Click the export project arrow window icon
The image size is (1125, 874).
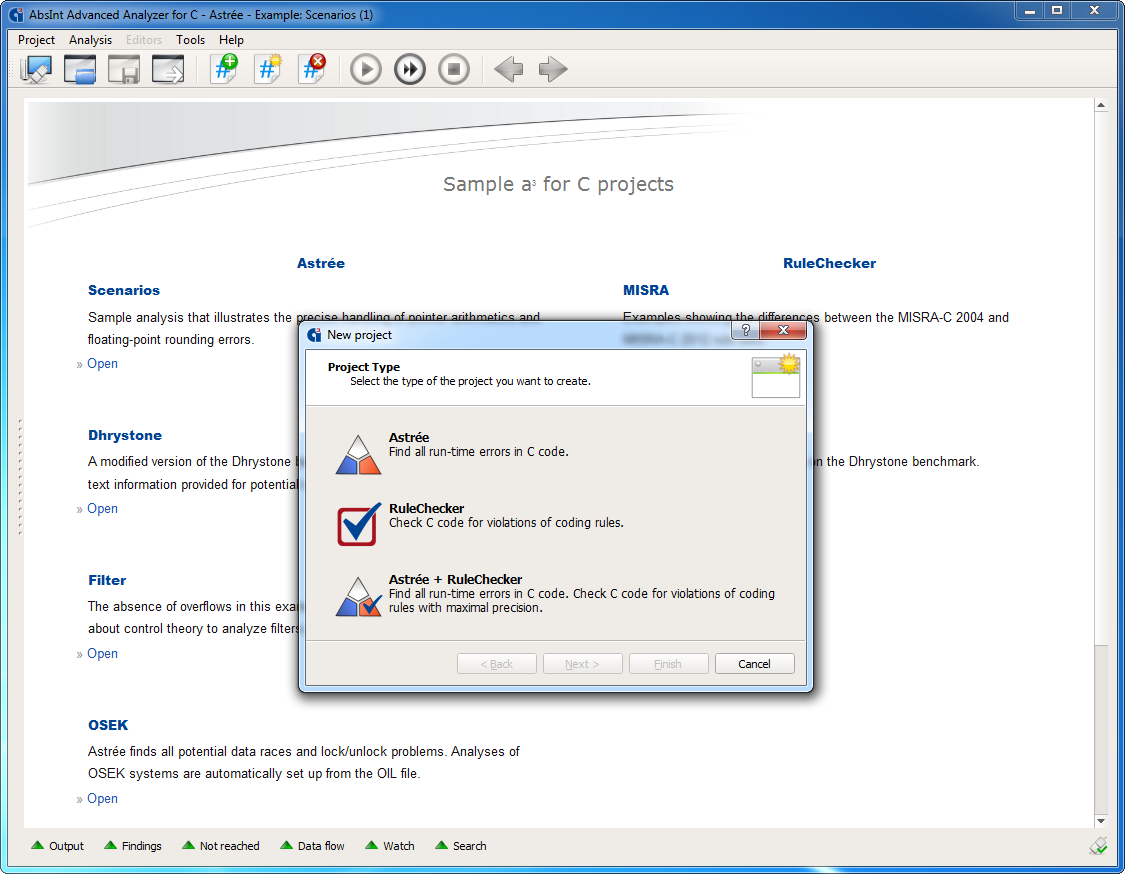click(168, 70)
